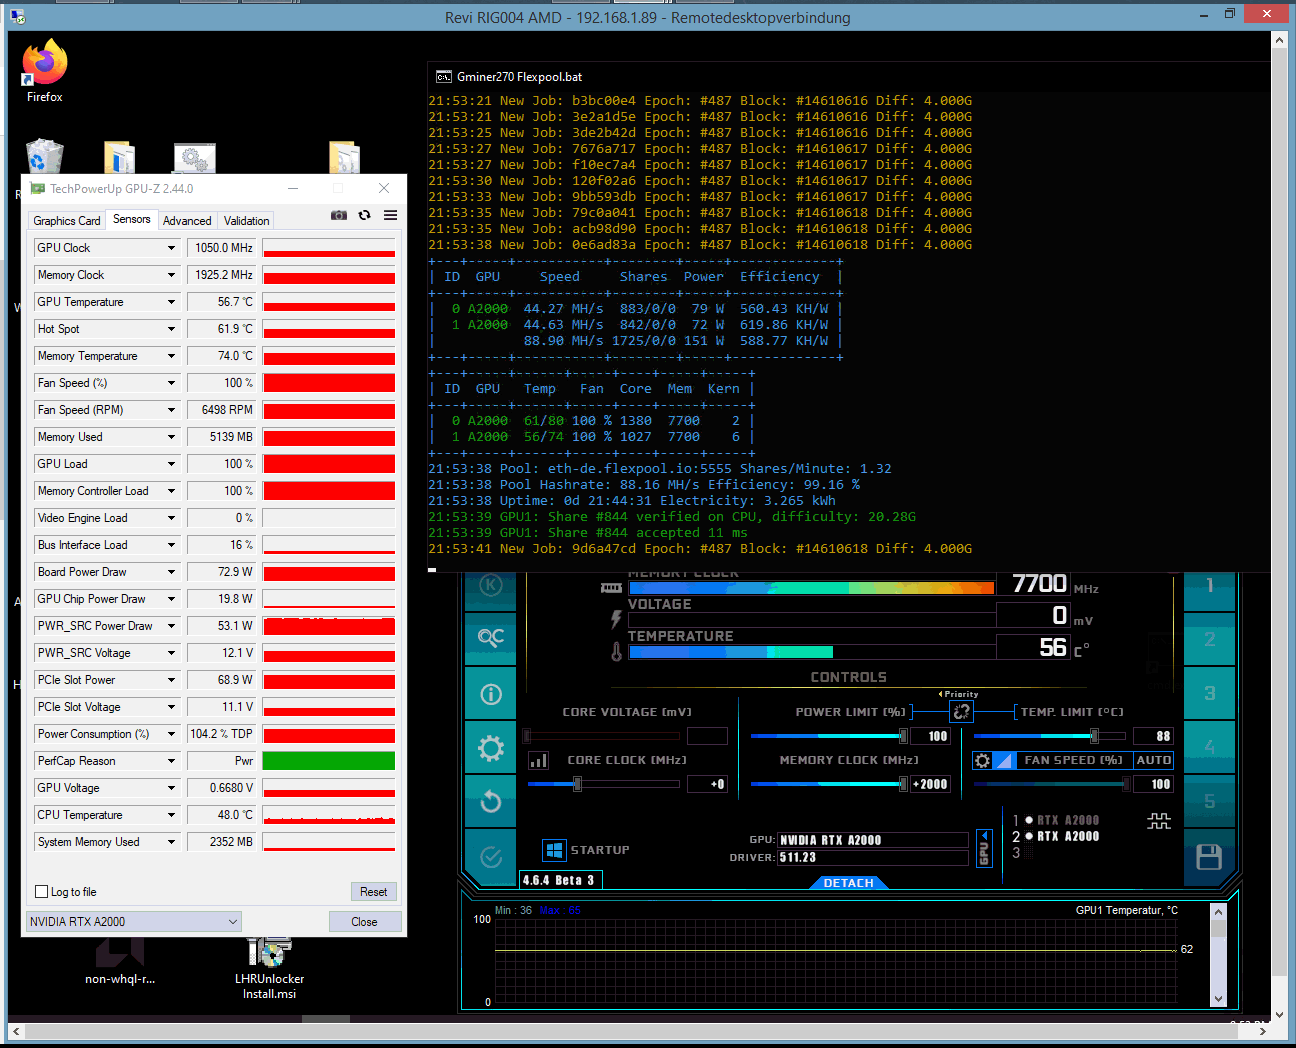Click the GPU-Z Close button

point(364,922)
